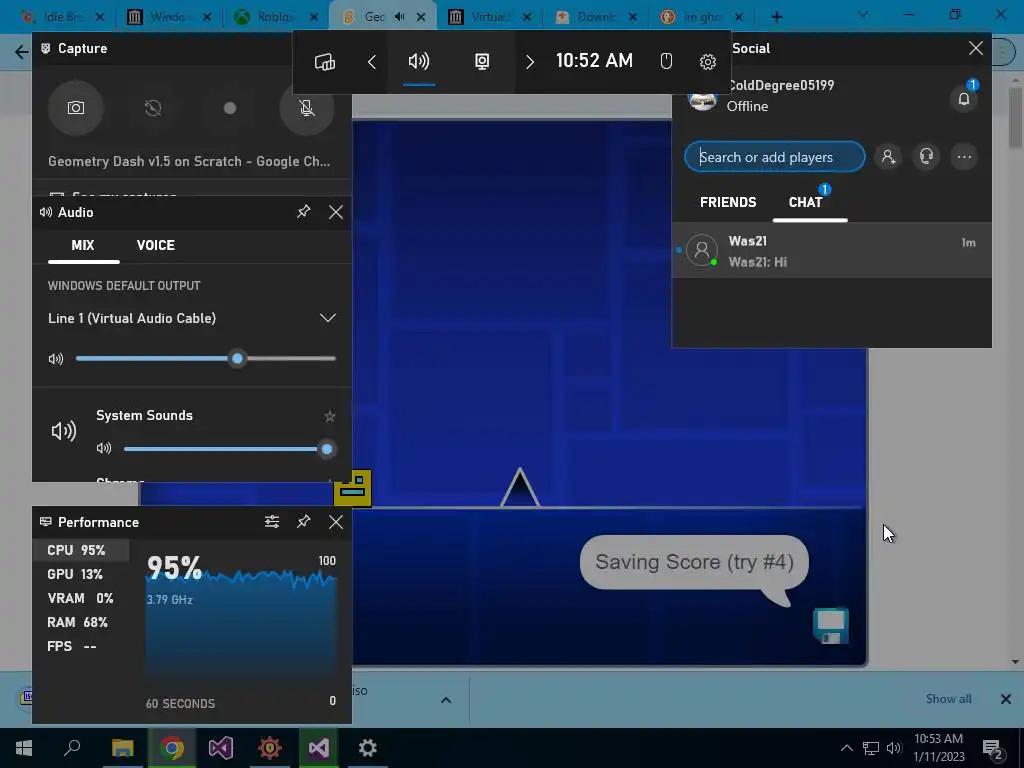
Task: Close the downloads bar
Action: pos(1006,699)
